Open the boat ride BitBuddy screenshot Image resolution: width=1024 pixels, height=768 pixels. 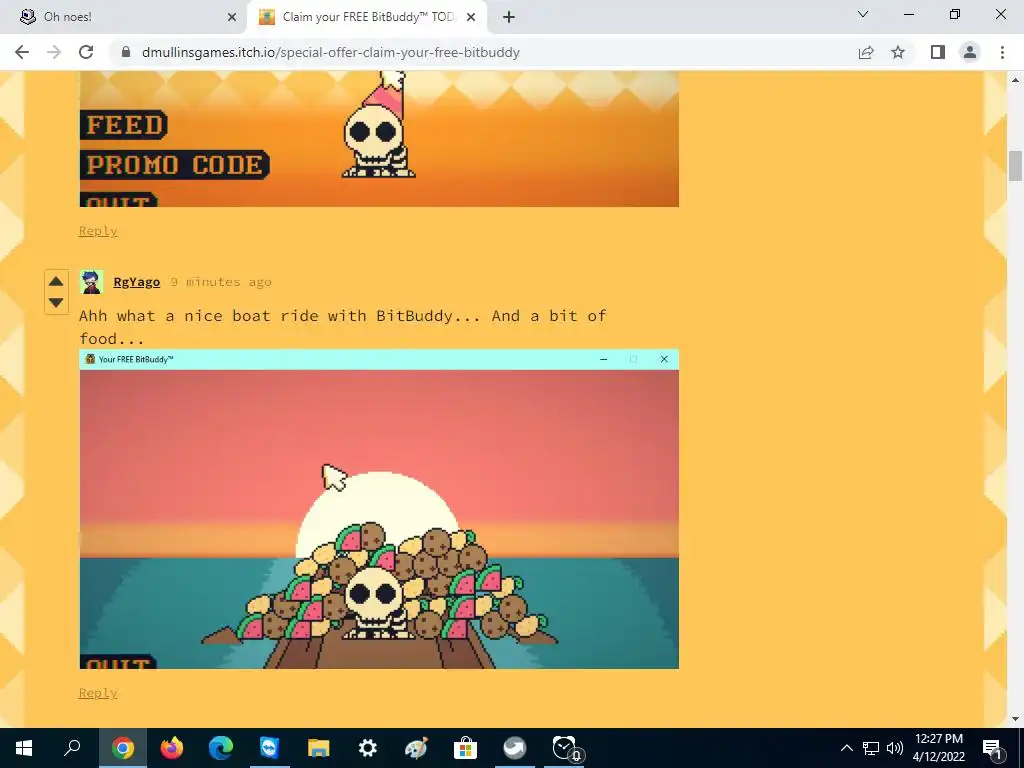click(x=379, y=509)
